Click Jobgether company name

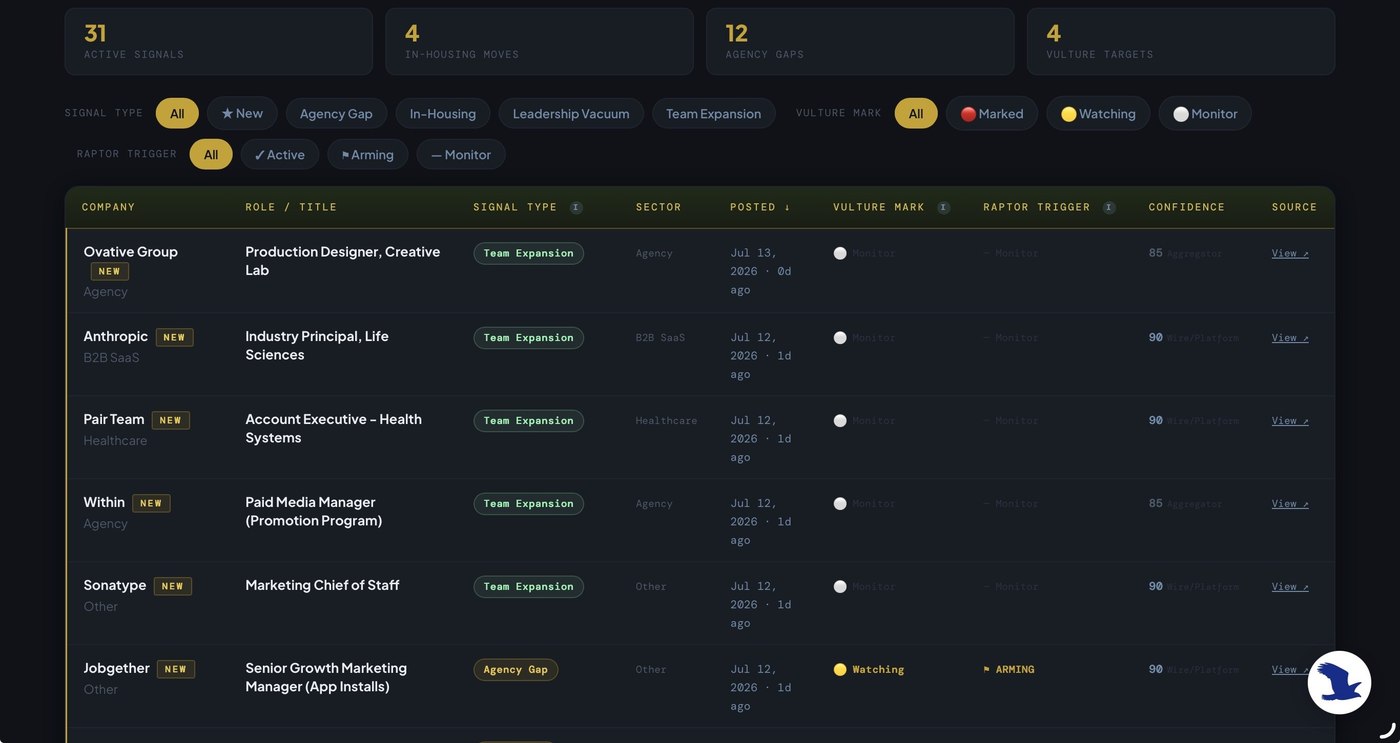tap(116, 668)
